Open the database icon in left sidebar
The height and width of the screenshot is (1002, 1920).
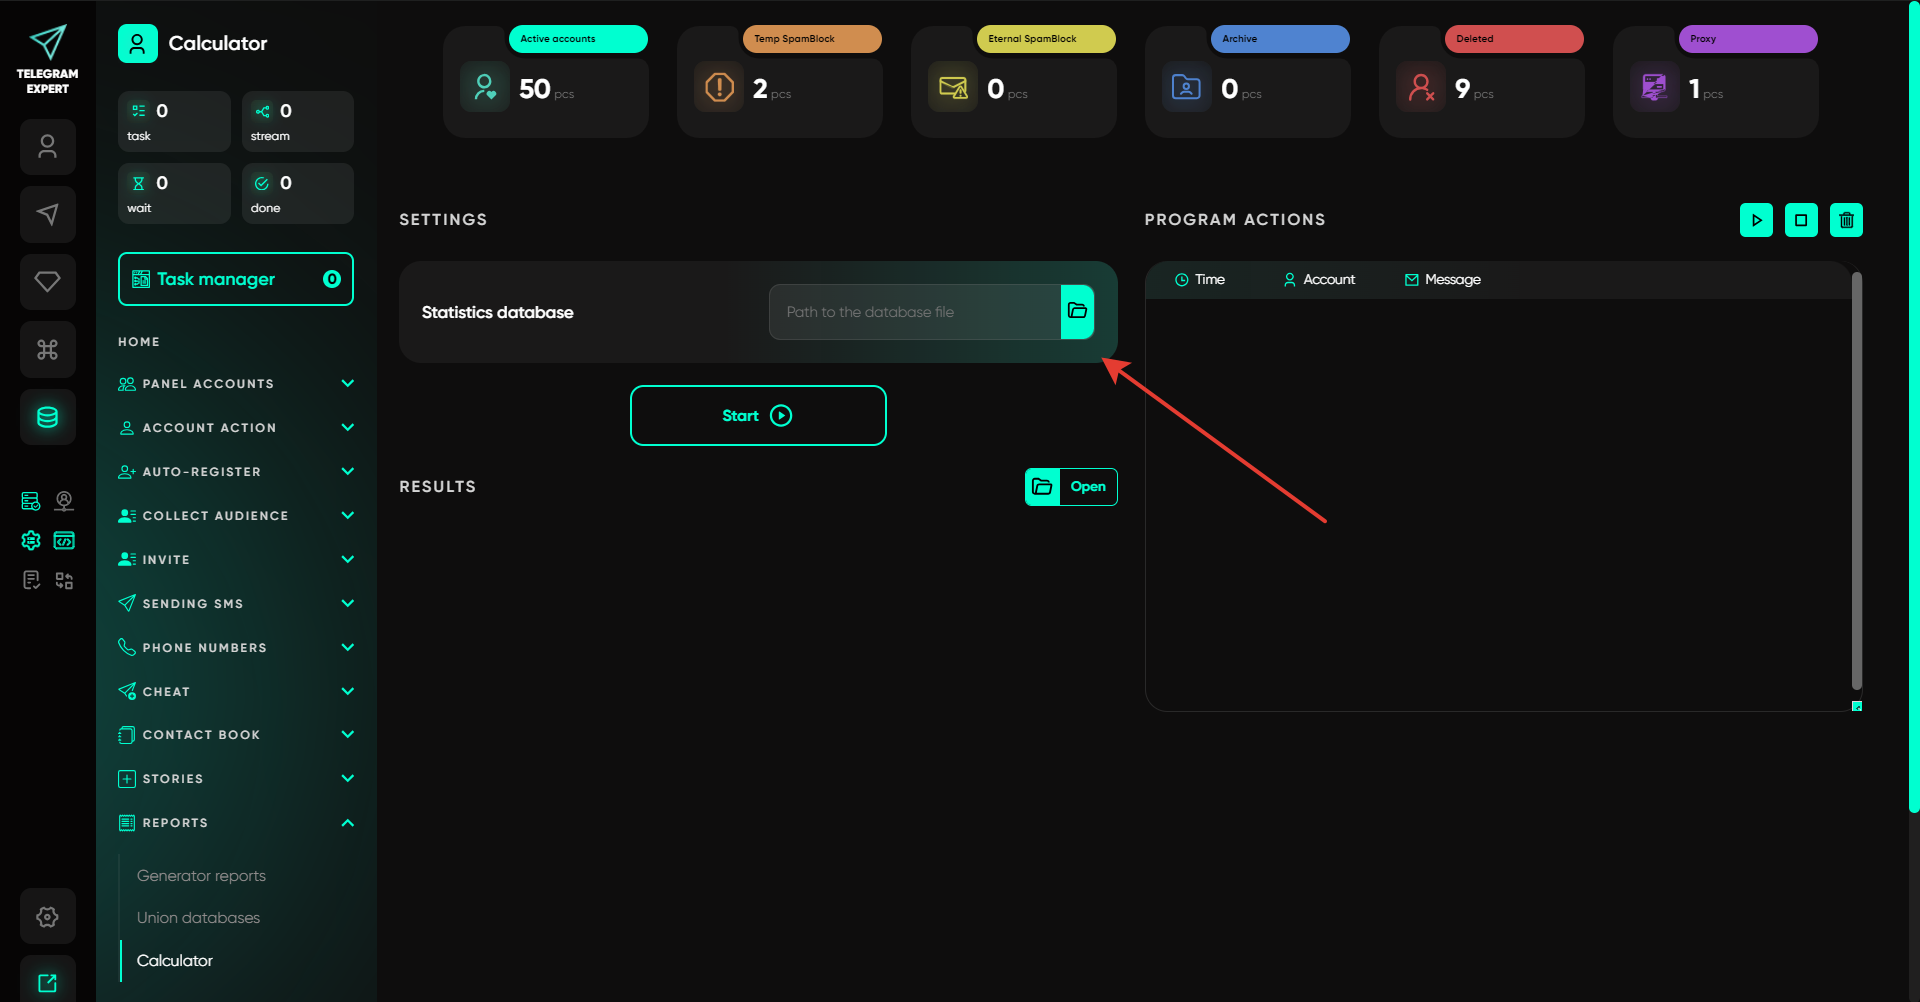(x=47, y=417)
